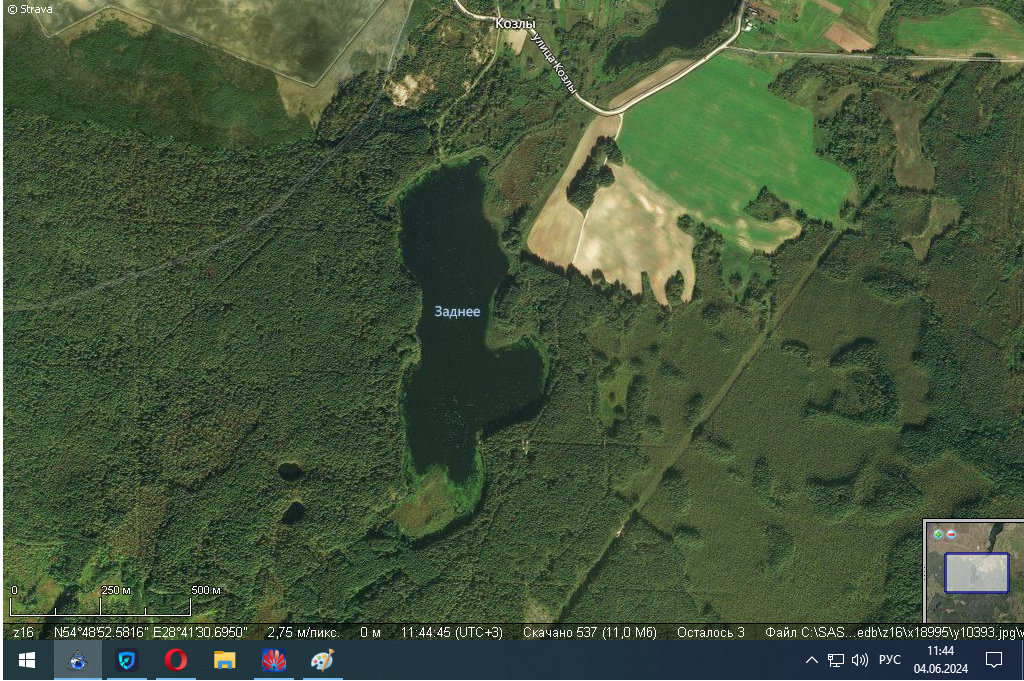Image resolution: width=1024 pixels, height=681 pixels.
Task: Click the blue shield app taskbar icon
Action: click(x=127, y=660)
